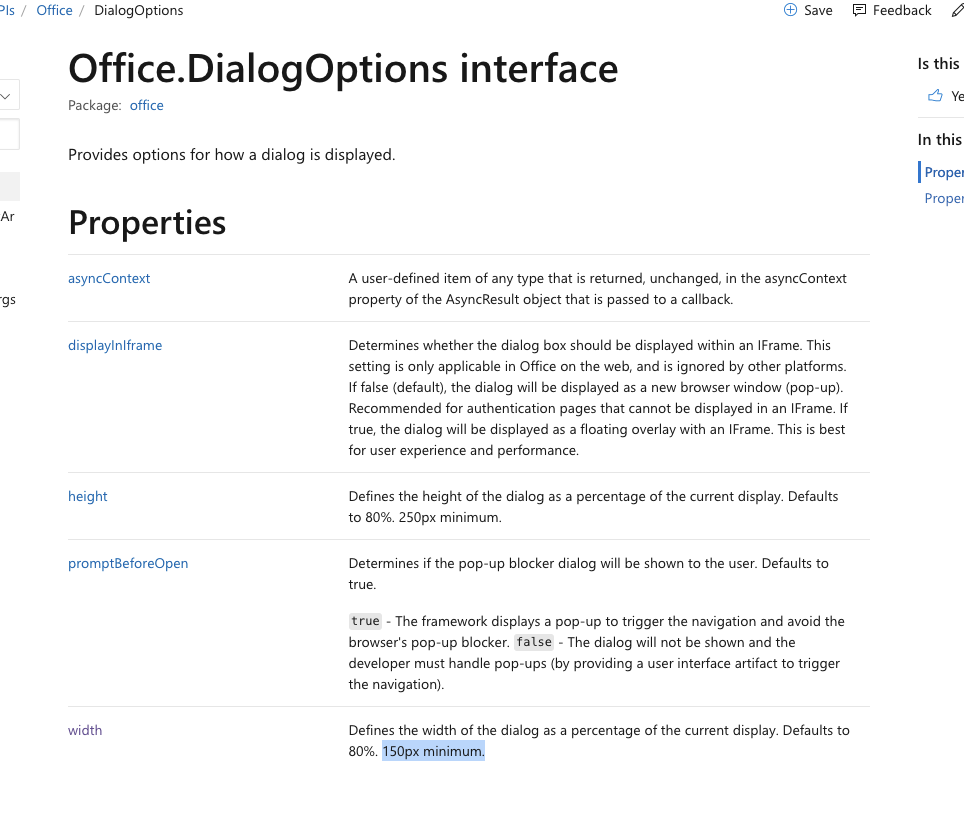The width and height of the screenshot is (964, 814).
Task: Edit the page with the pencil icon
Action: pos(957,10)
